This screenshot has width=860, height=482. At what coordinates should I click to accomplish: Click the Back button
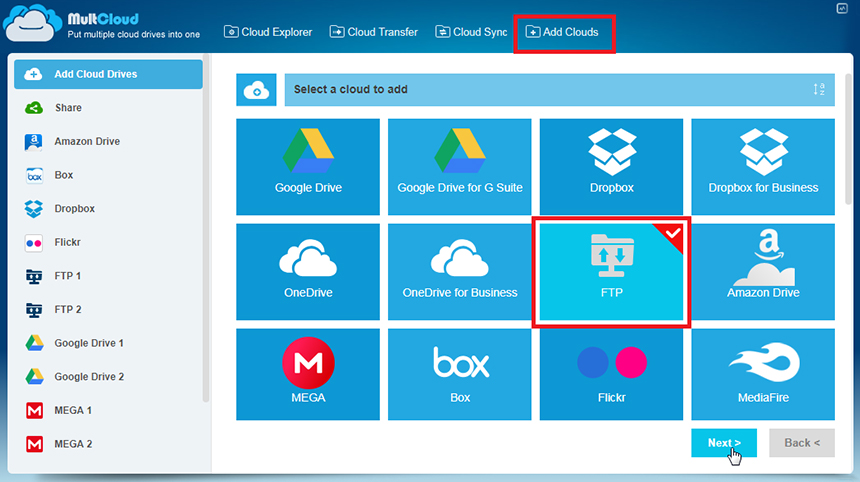(802, 443)
